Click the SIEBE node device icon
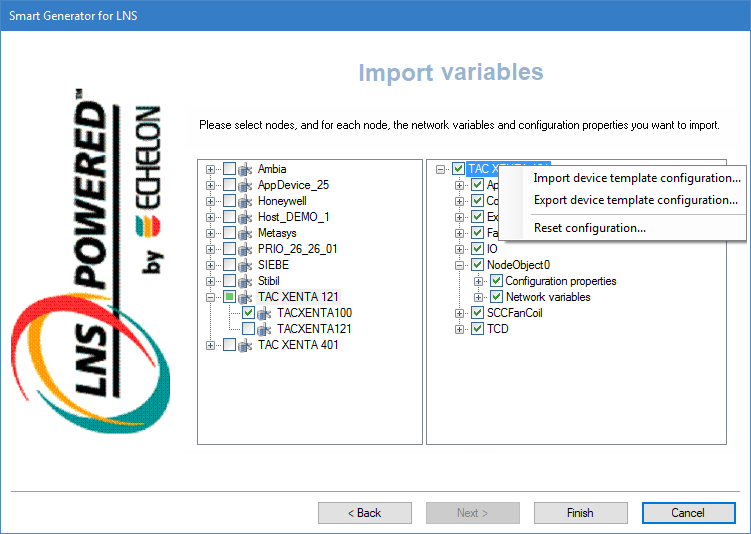The width and height of the screenshot is (751, 534). coord(246,265)
